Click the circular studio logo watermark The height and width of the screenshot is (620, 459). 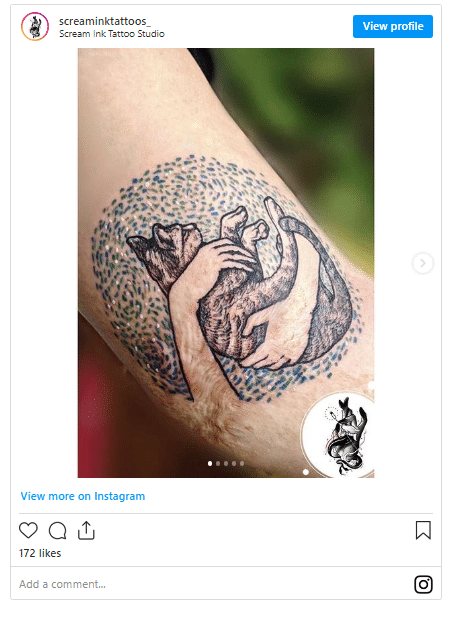click(x=339, y=435)
